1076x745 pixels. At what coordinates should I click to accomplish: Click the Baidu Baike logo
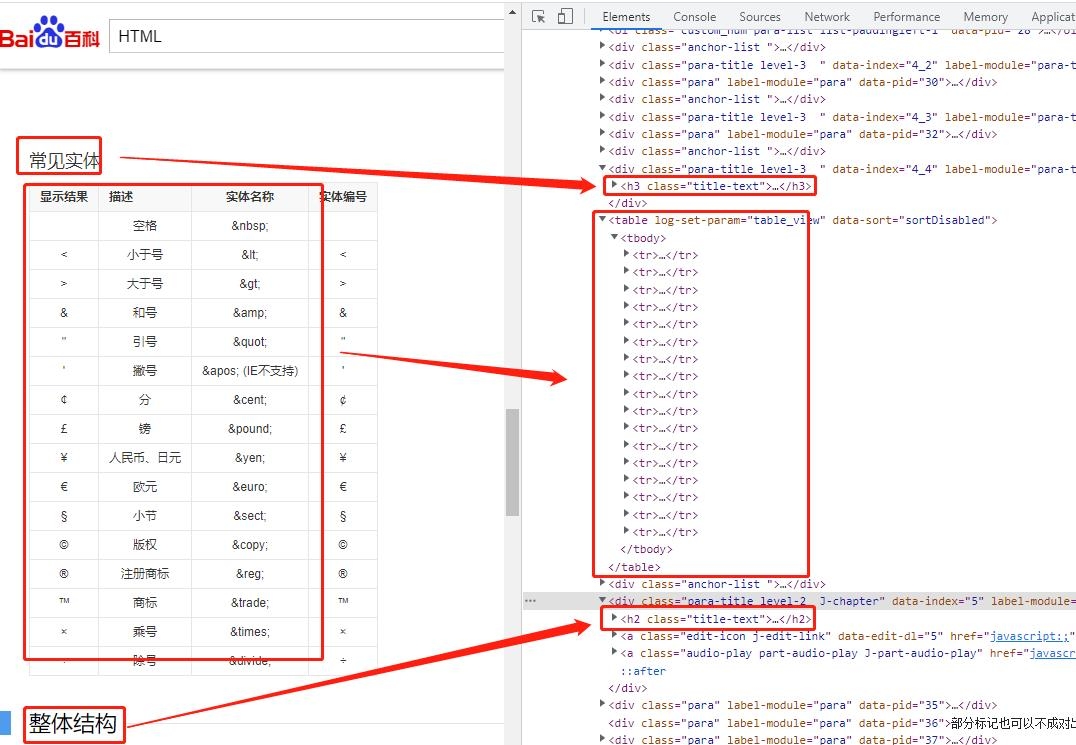(50, 36)
